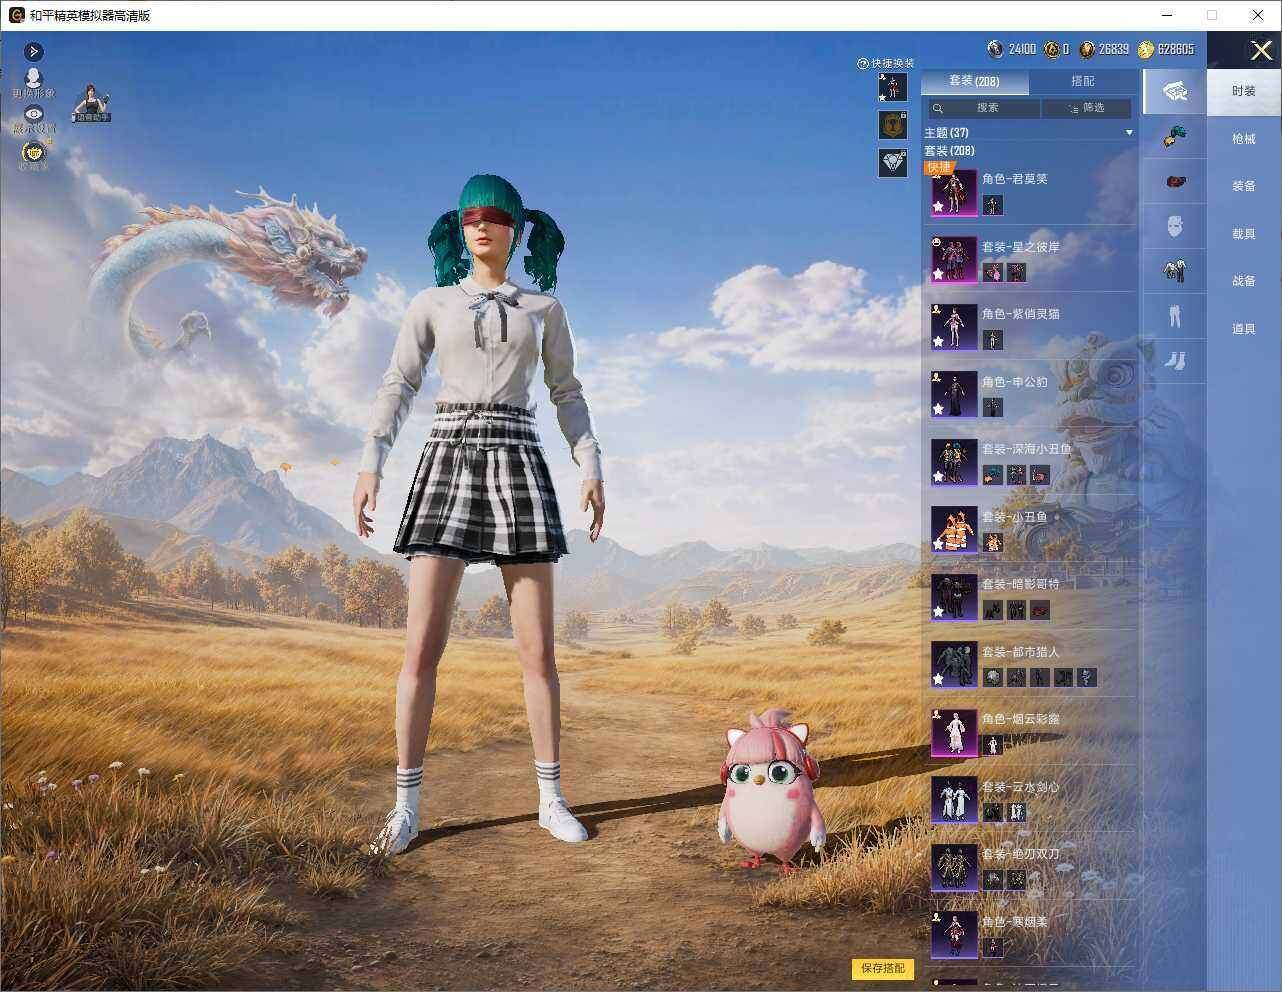Select the red hat category icon
Viewport: 1282px width, 992px height.
[1175, 182]
